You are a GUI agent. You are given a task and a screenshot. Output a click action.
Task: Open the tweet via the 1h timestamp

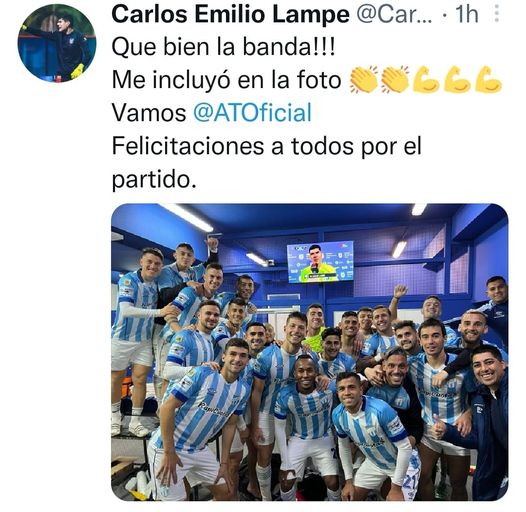(x=466, y=14)
